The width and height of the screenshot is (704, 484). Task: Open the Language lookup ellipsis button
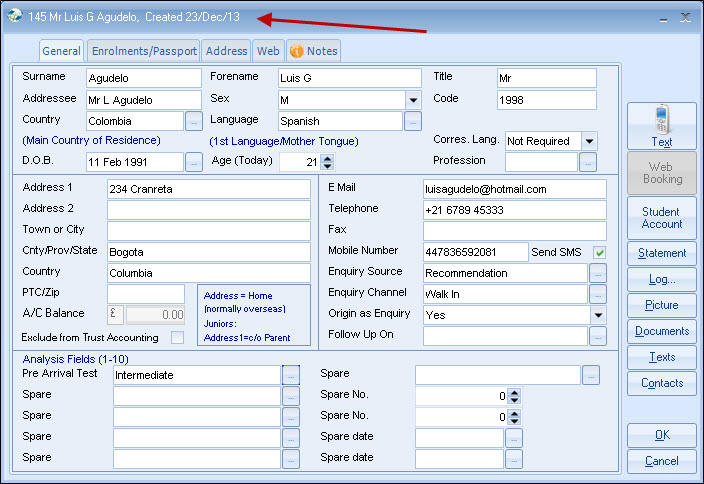pos(412,121)
